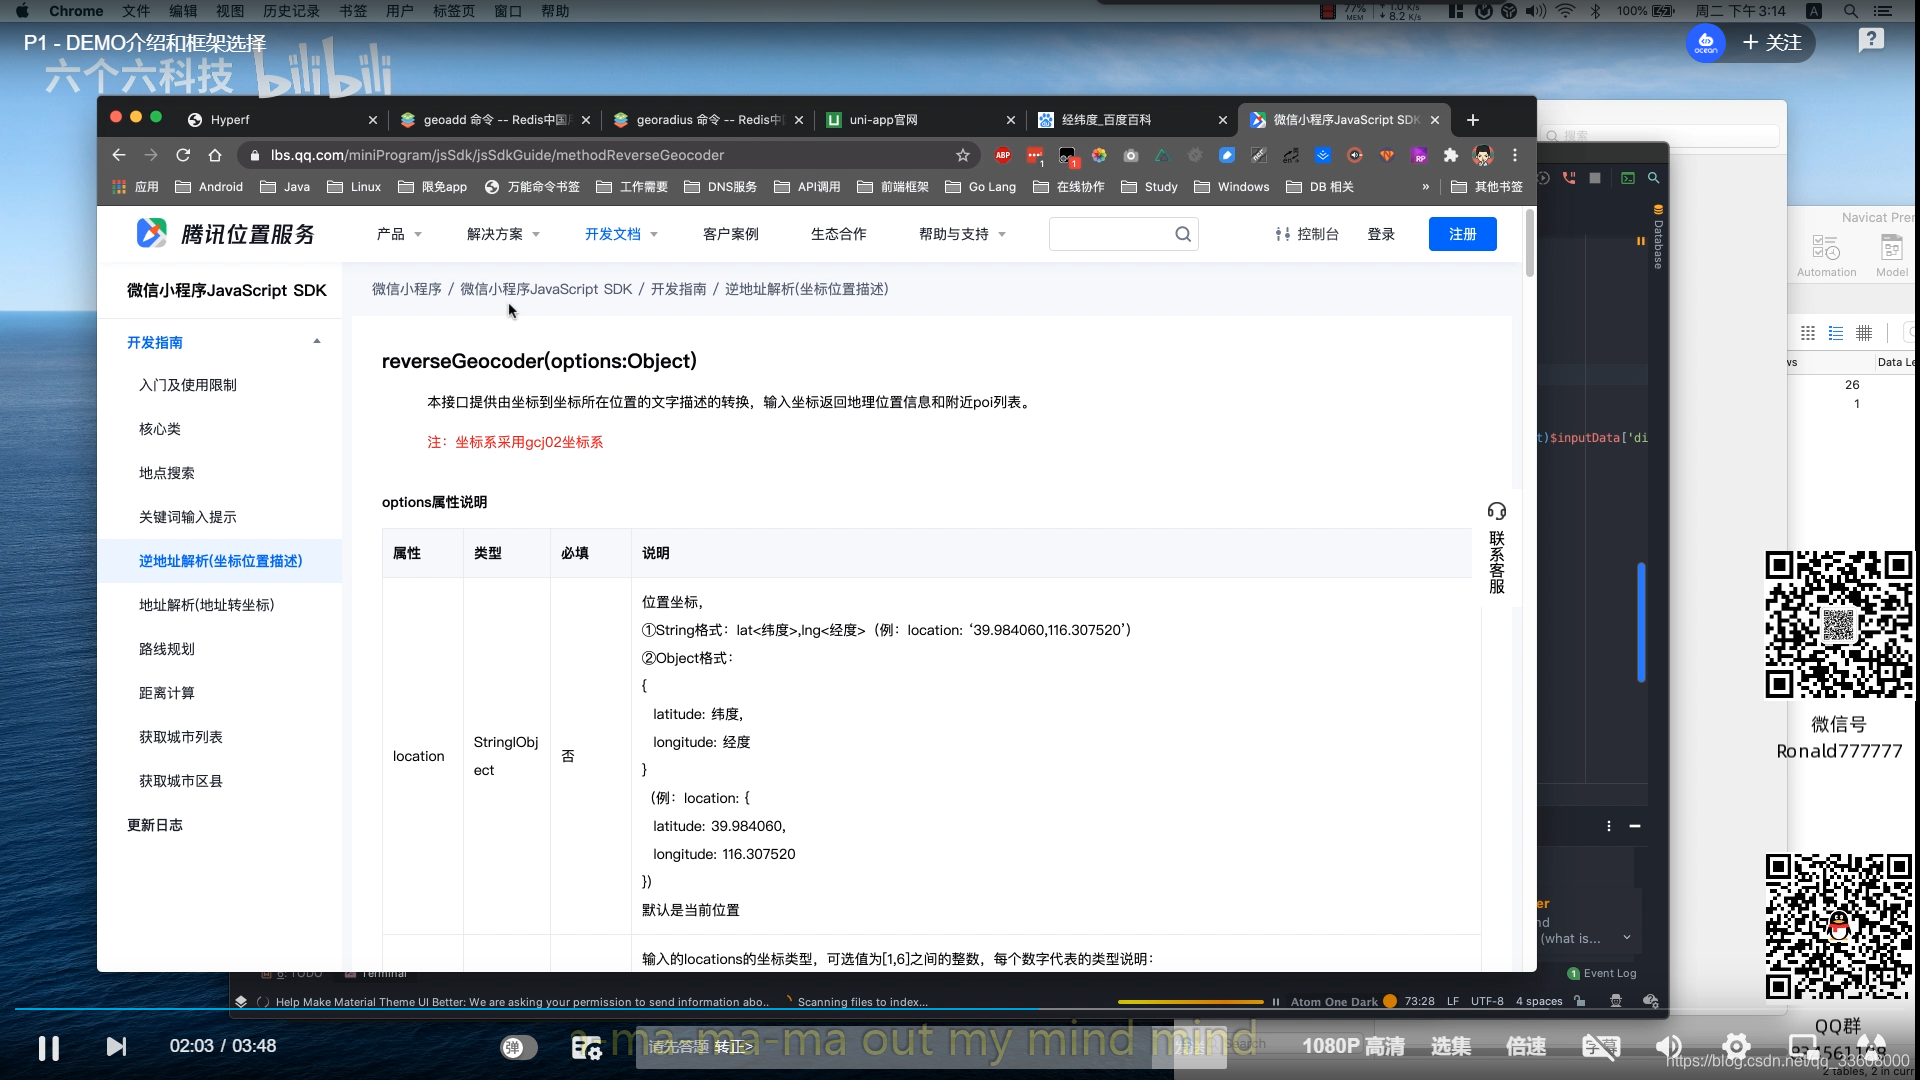Bookmark this page with star icon
Viewport: 1920px width, 1080px height.
point(962,155)
